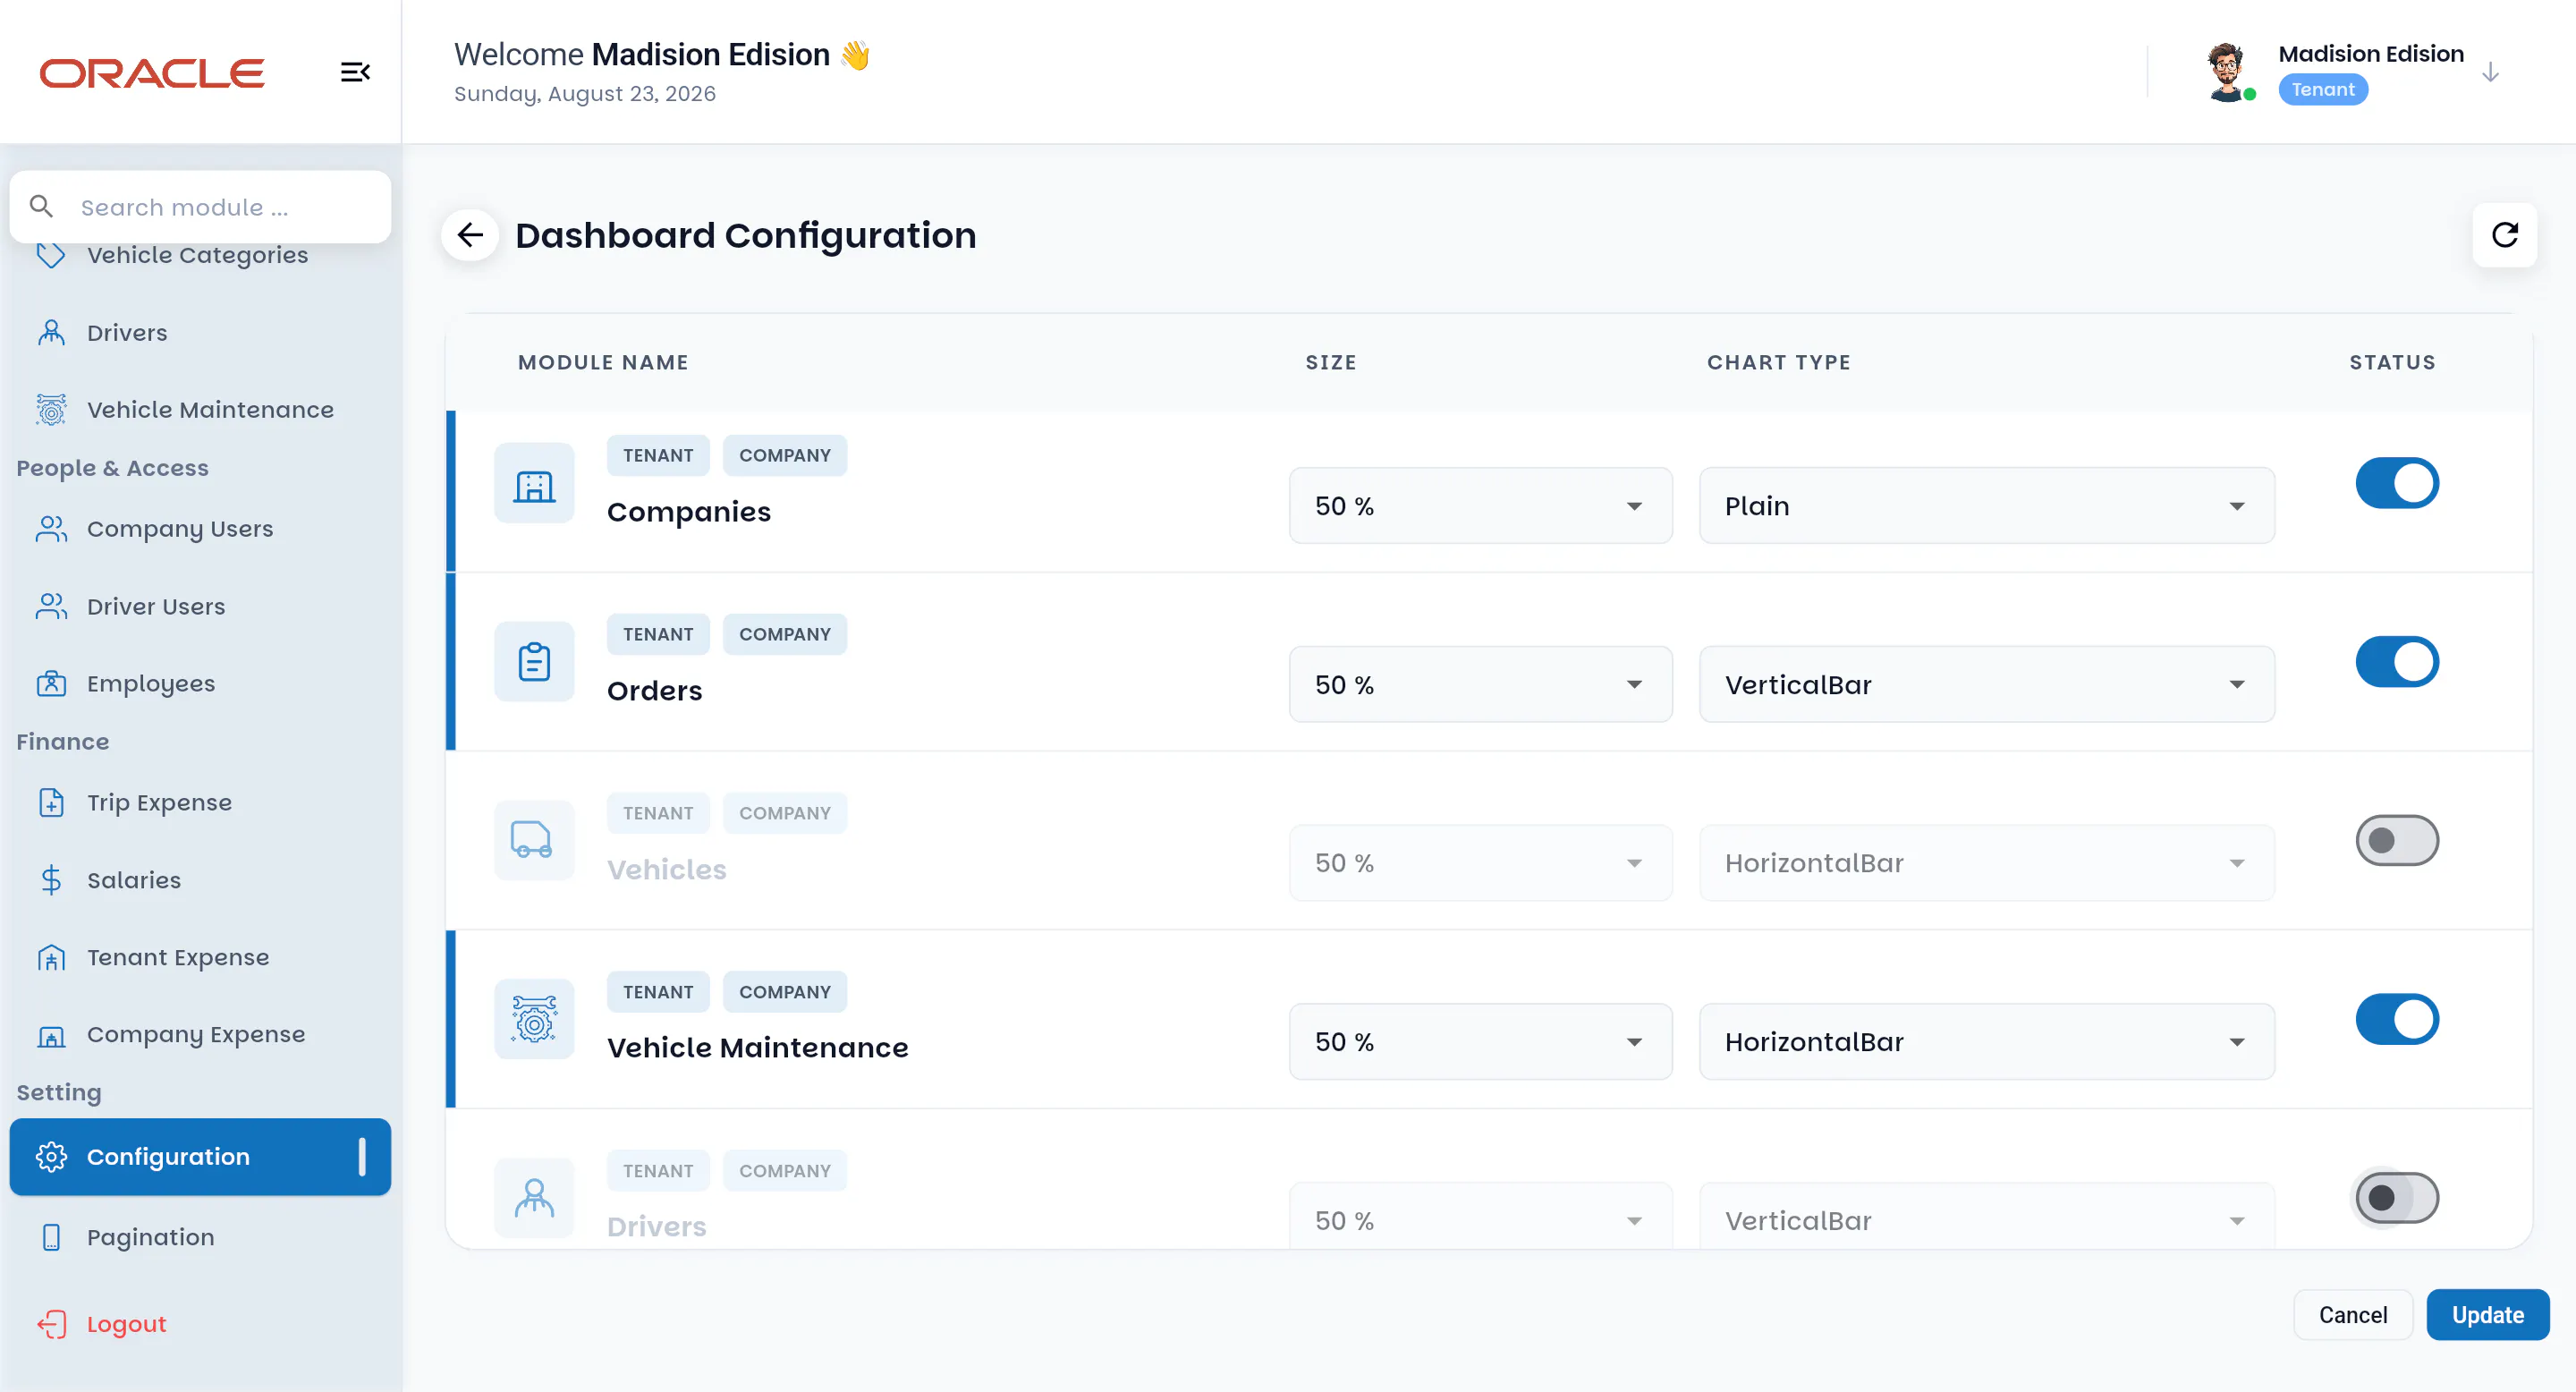Select the active Configuration menu item
2576x1392 pixels.
click(200, 1156)
